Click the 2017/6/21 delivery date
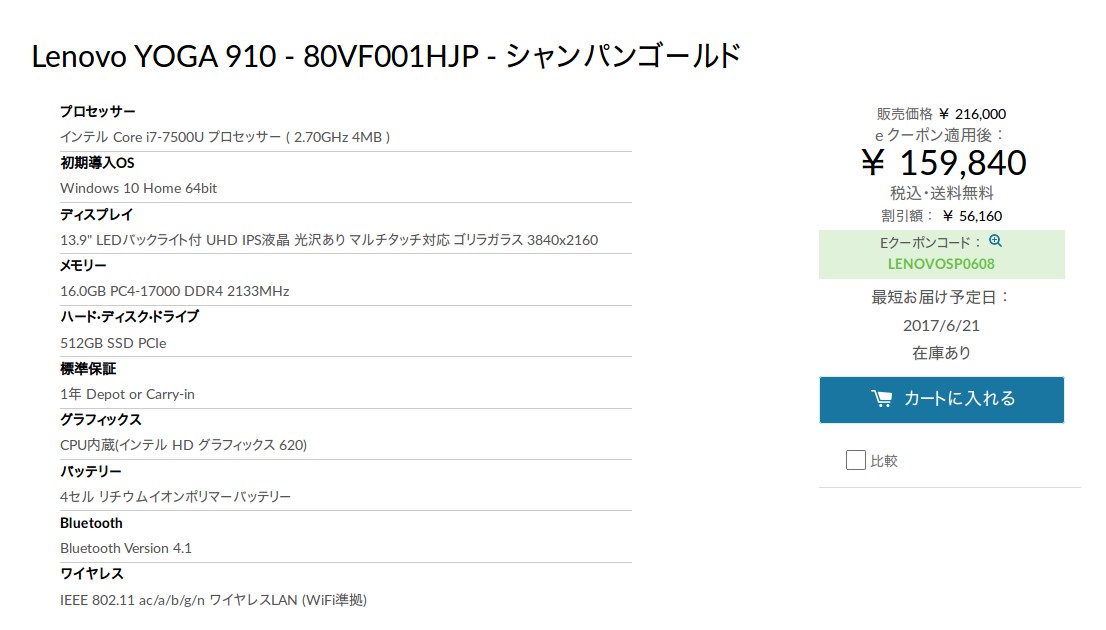Screen dimensions: 1106x630 coord(941,325)
